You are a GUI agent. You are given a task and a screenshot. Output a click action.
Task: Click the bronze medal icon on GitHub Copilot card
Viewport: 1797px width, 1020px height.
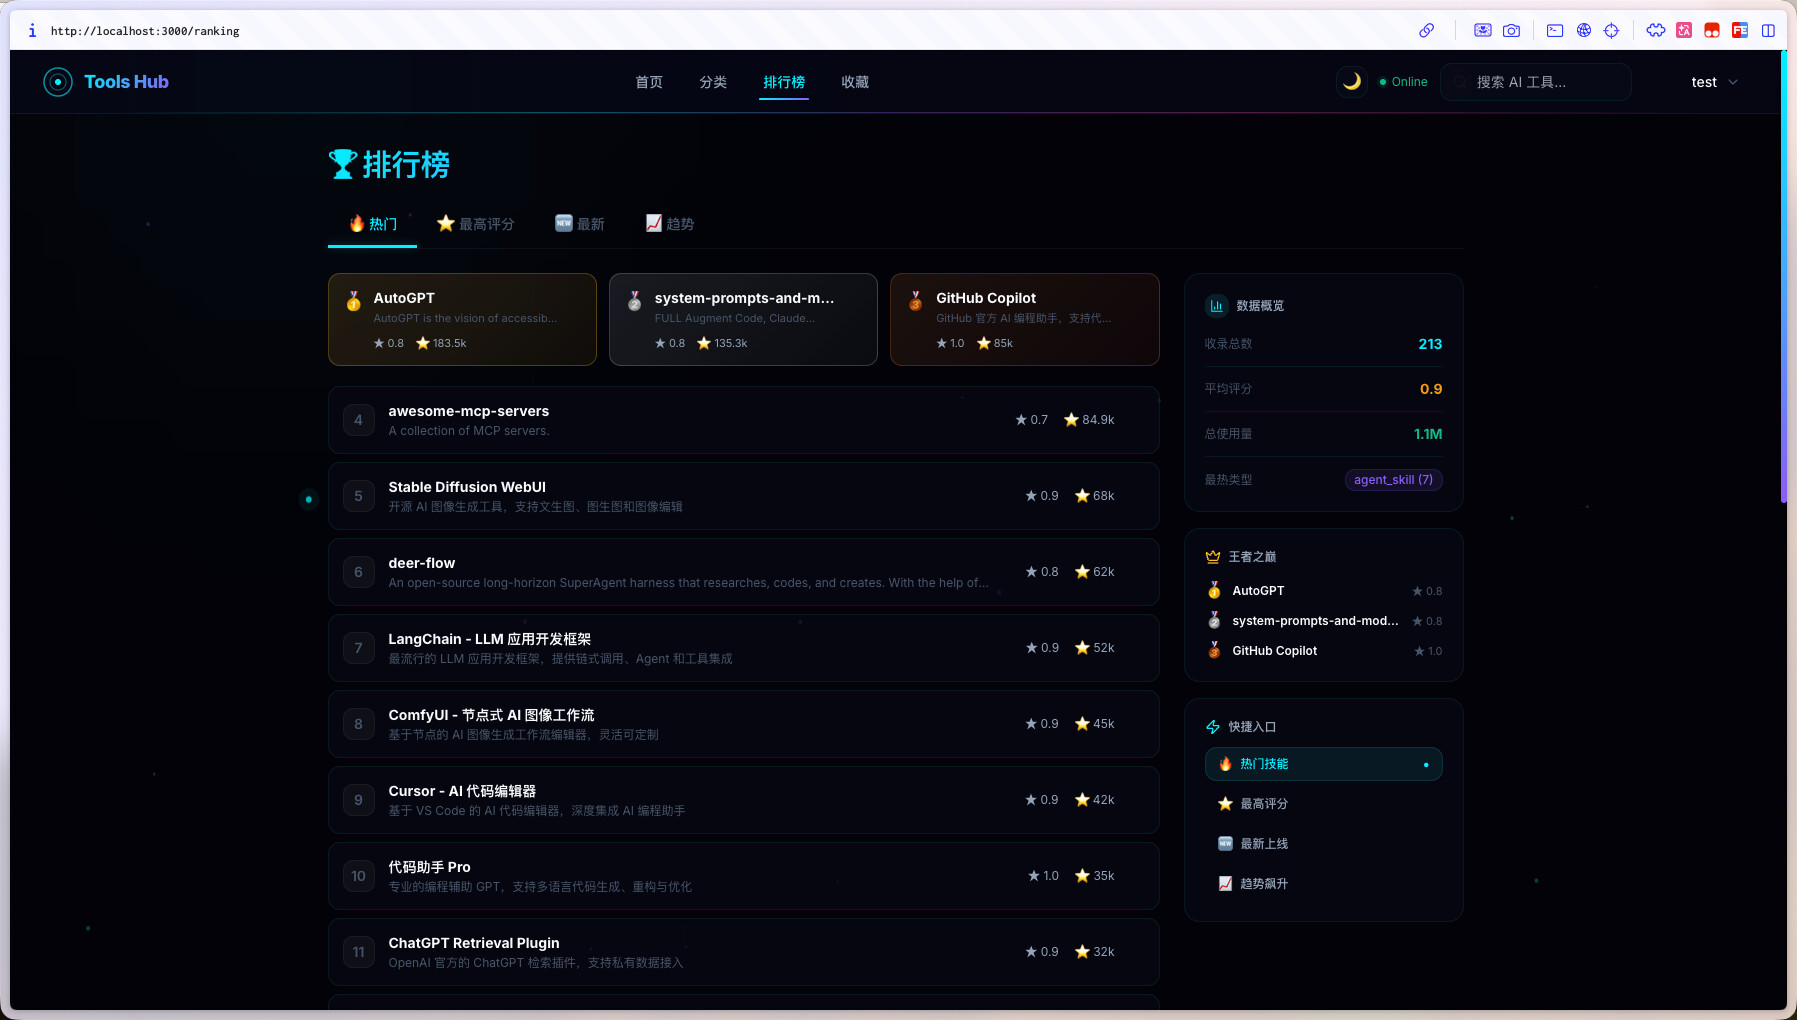tap(916, 301)
